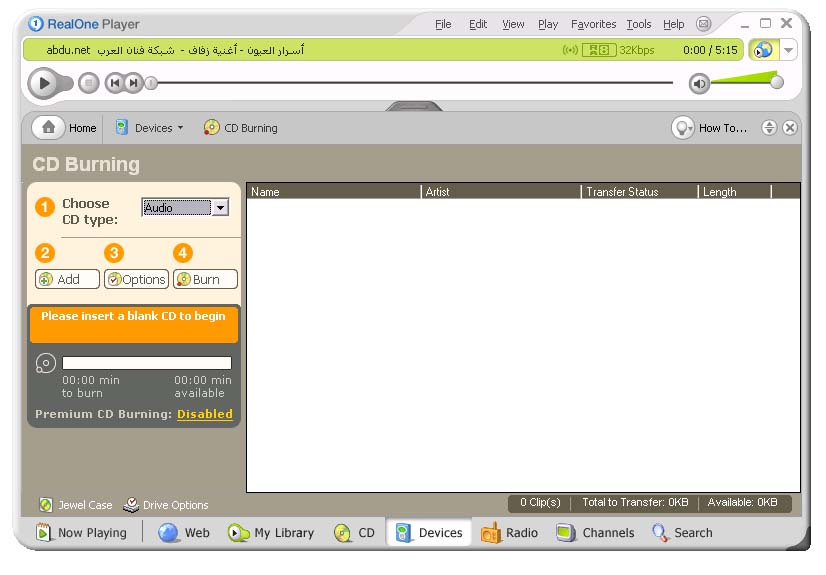Click the playback seek bar knob

pyautogui.click(x=151, y=83)
